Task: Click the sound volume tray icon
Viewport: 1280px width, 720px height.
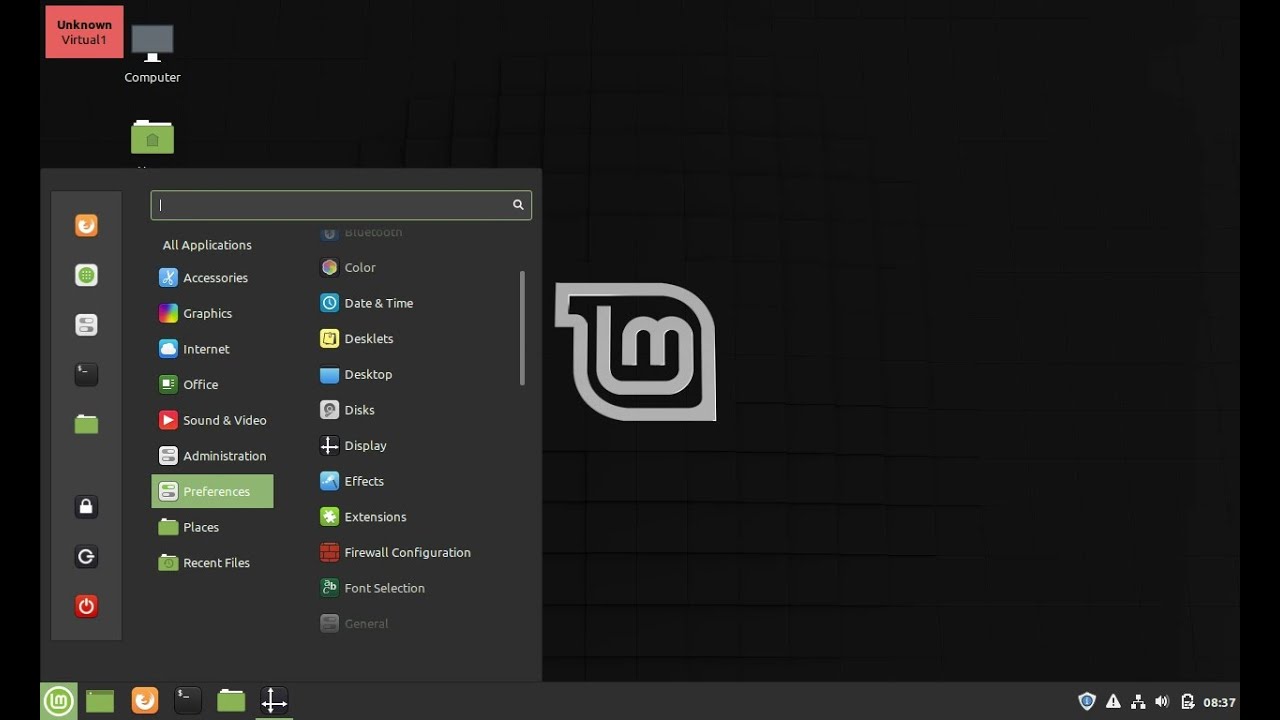Action: click(1162, 702)
